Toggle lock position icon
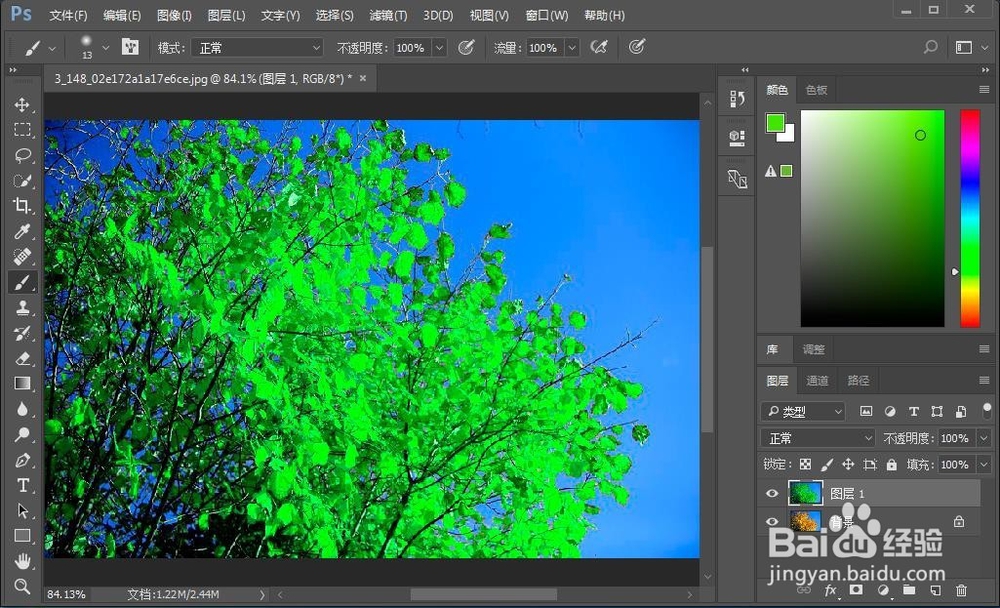This screenshot has height=608, width=1000. (848, 464)
